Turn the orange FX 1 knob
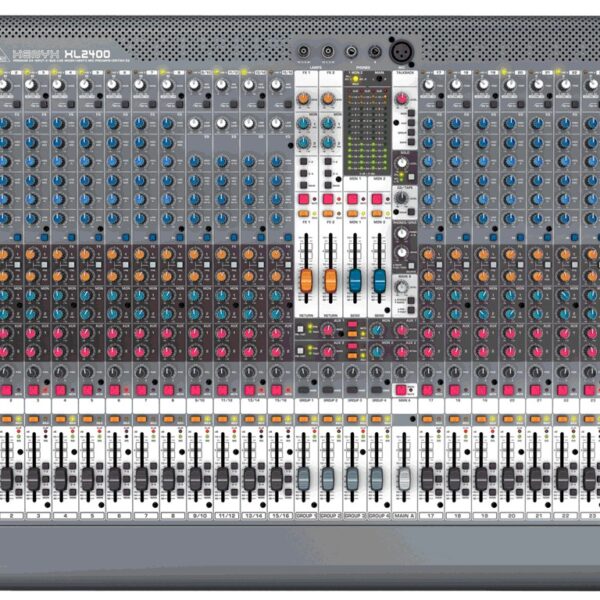Viewport: 600px width, 600px height. (x=302, y=99)
